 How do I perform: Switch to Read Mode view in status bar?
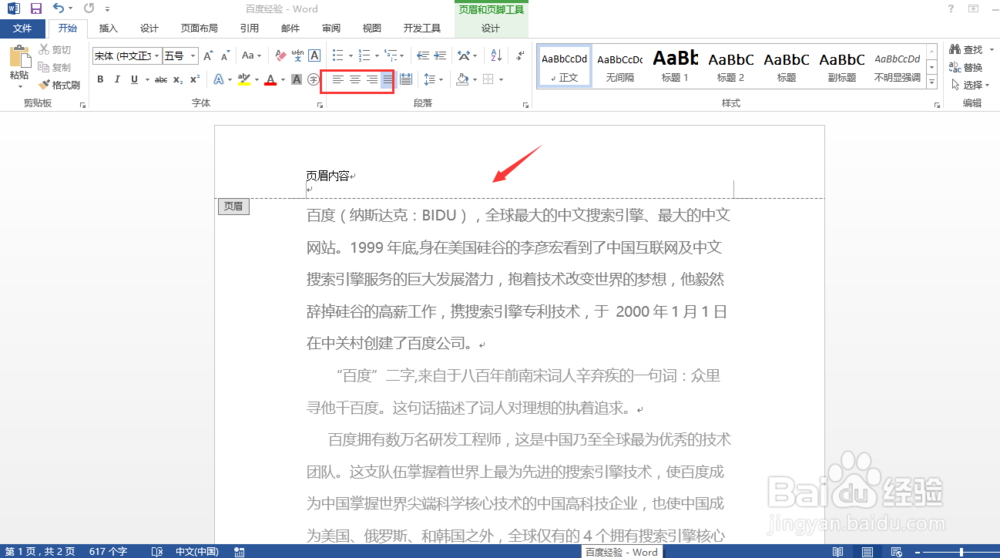point(838,552)
